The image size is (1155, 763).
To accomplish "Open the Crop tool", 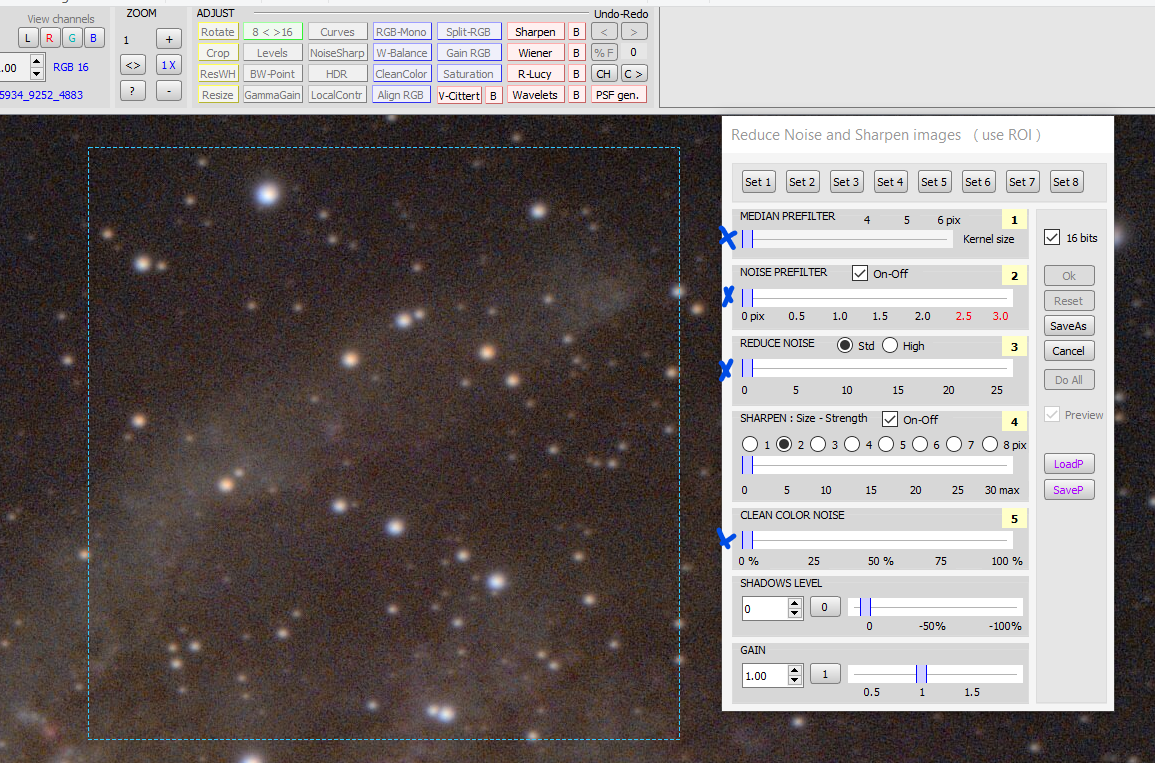I will pyautogui.click(x=218, y=53).
